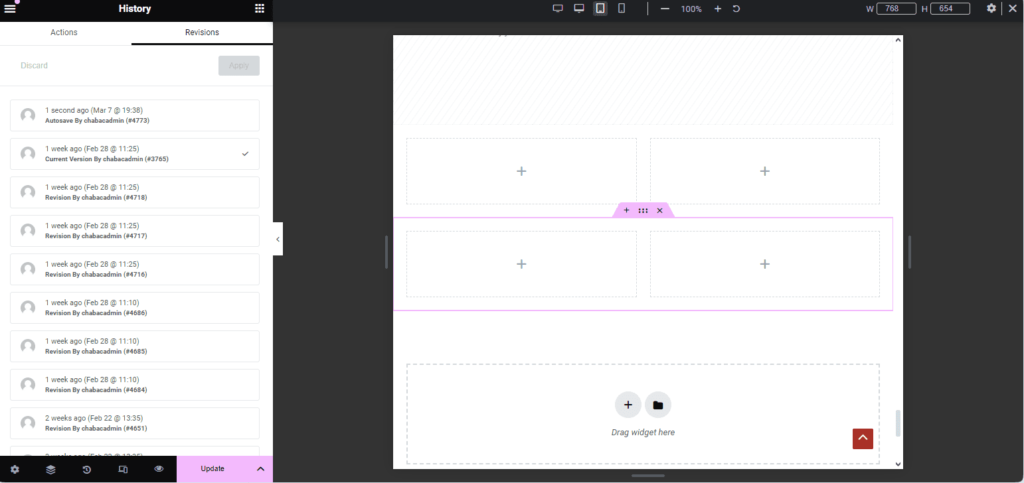Collapse the editor panel with side arrow
This screenshot has width=1024, height=483.
[x=278, y=239]
